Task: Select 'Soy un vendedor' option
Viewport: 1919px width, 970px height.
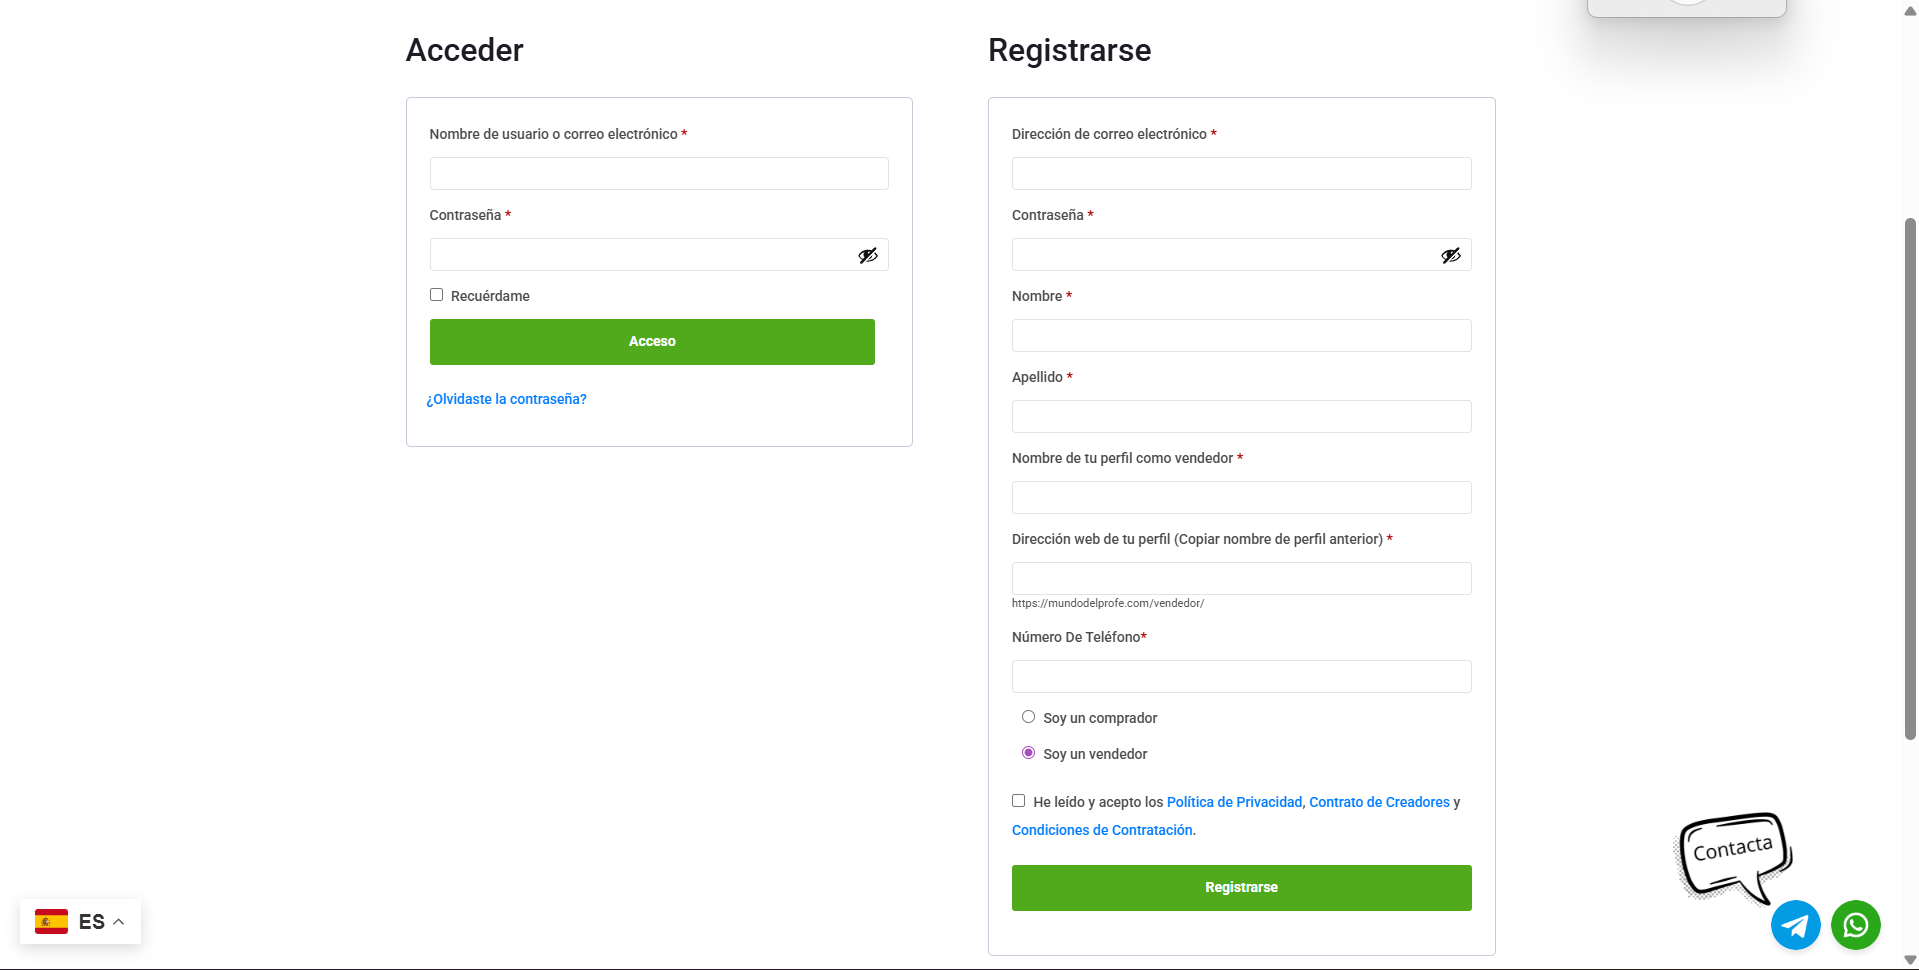Action: (1028, 753)
